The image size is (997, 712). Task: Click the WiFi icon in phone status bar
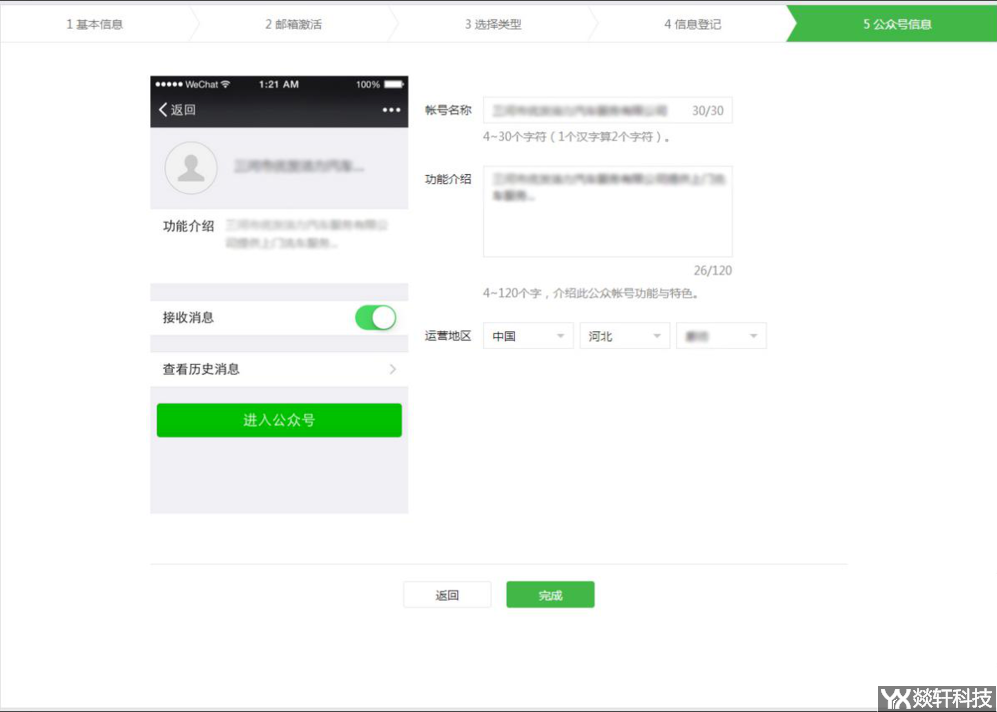[x=224, y=85]
